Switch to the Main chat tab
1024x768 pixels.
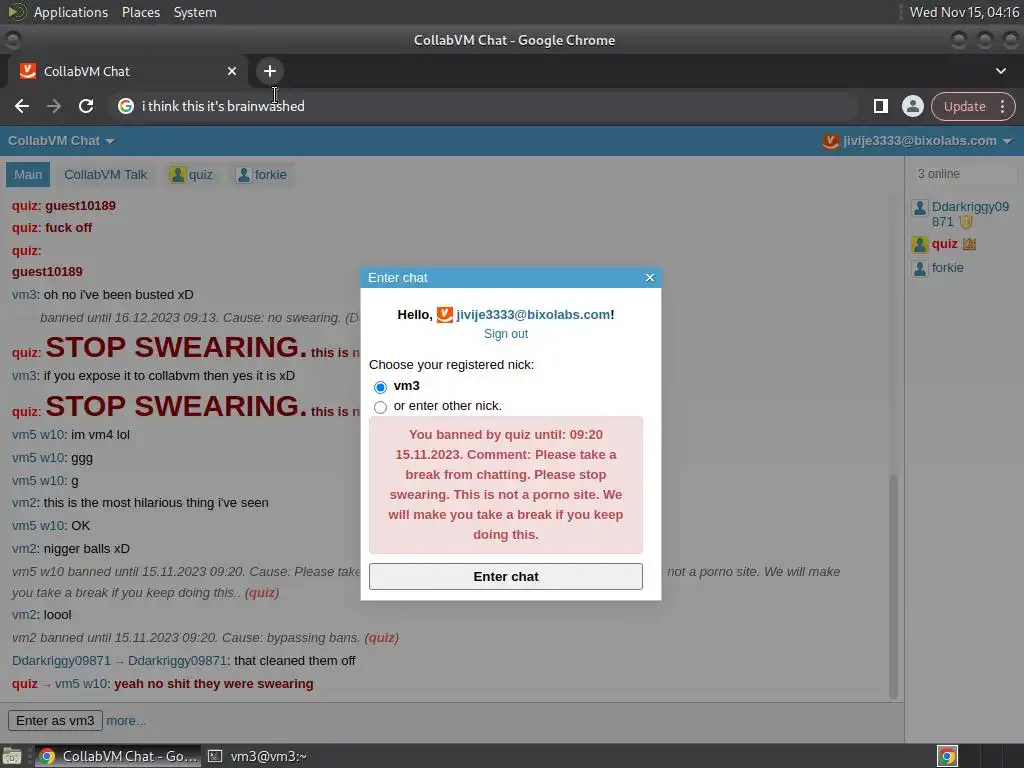click(x=28, y=174)
